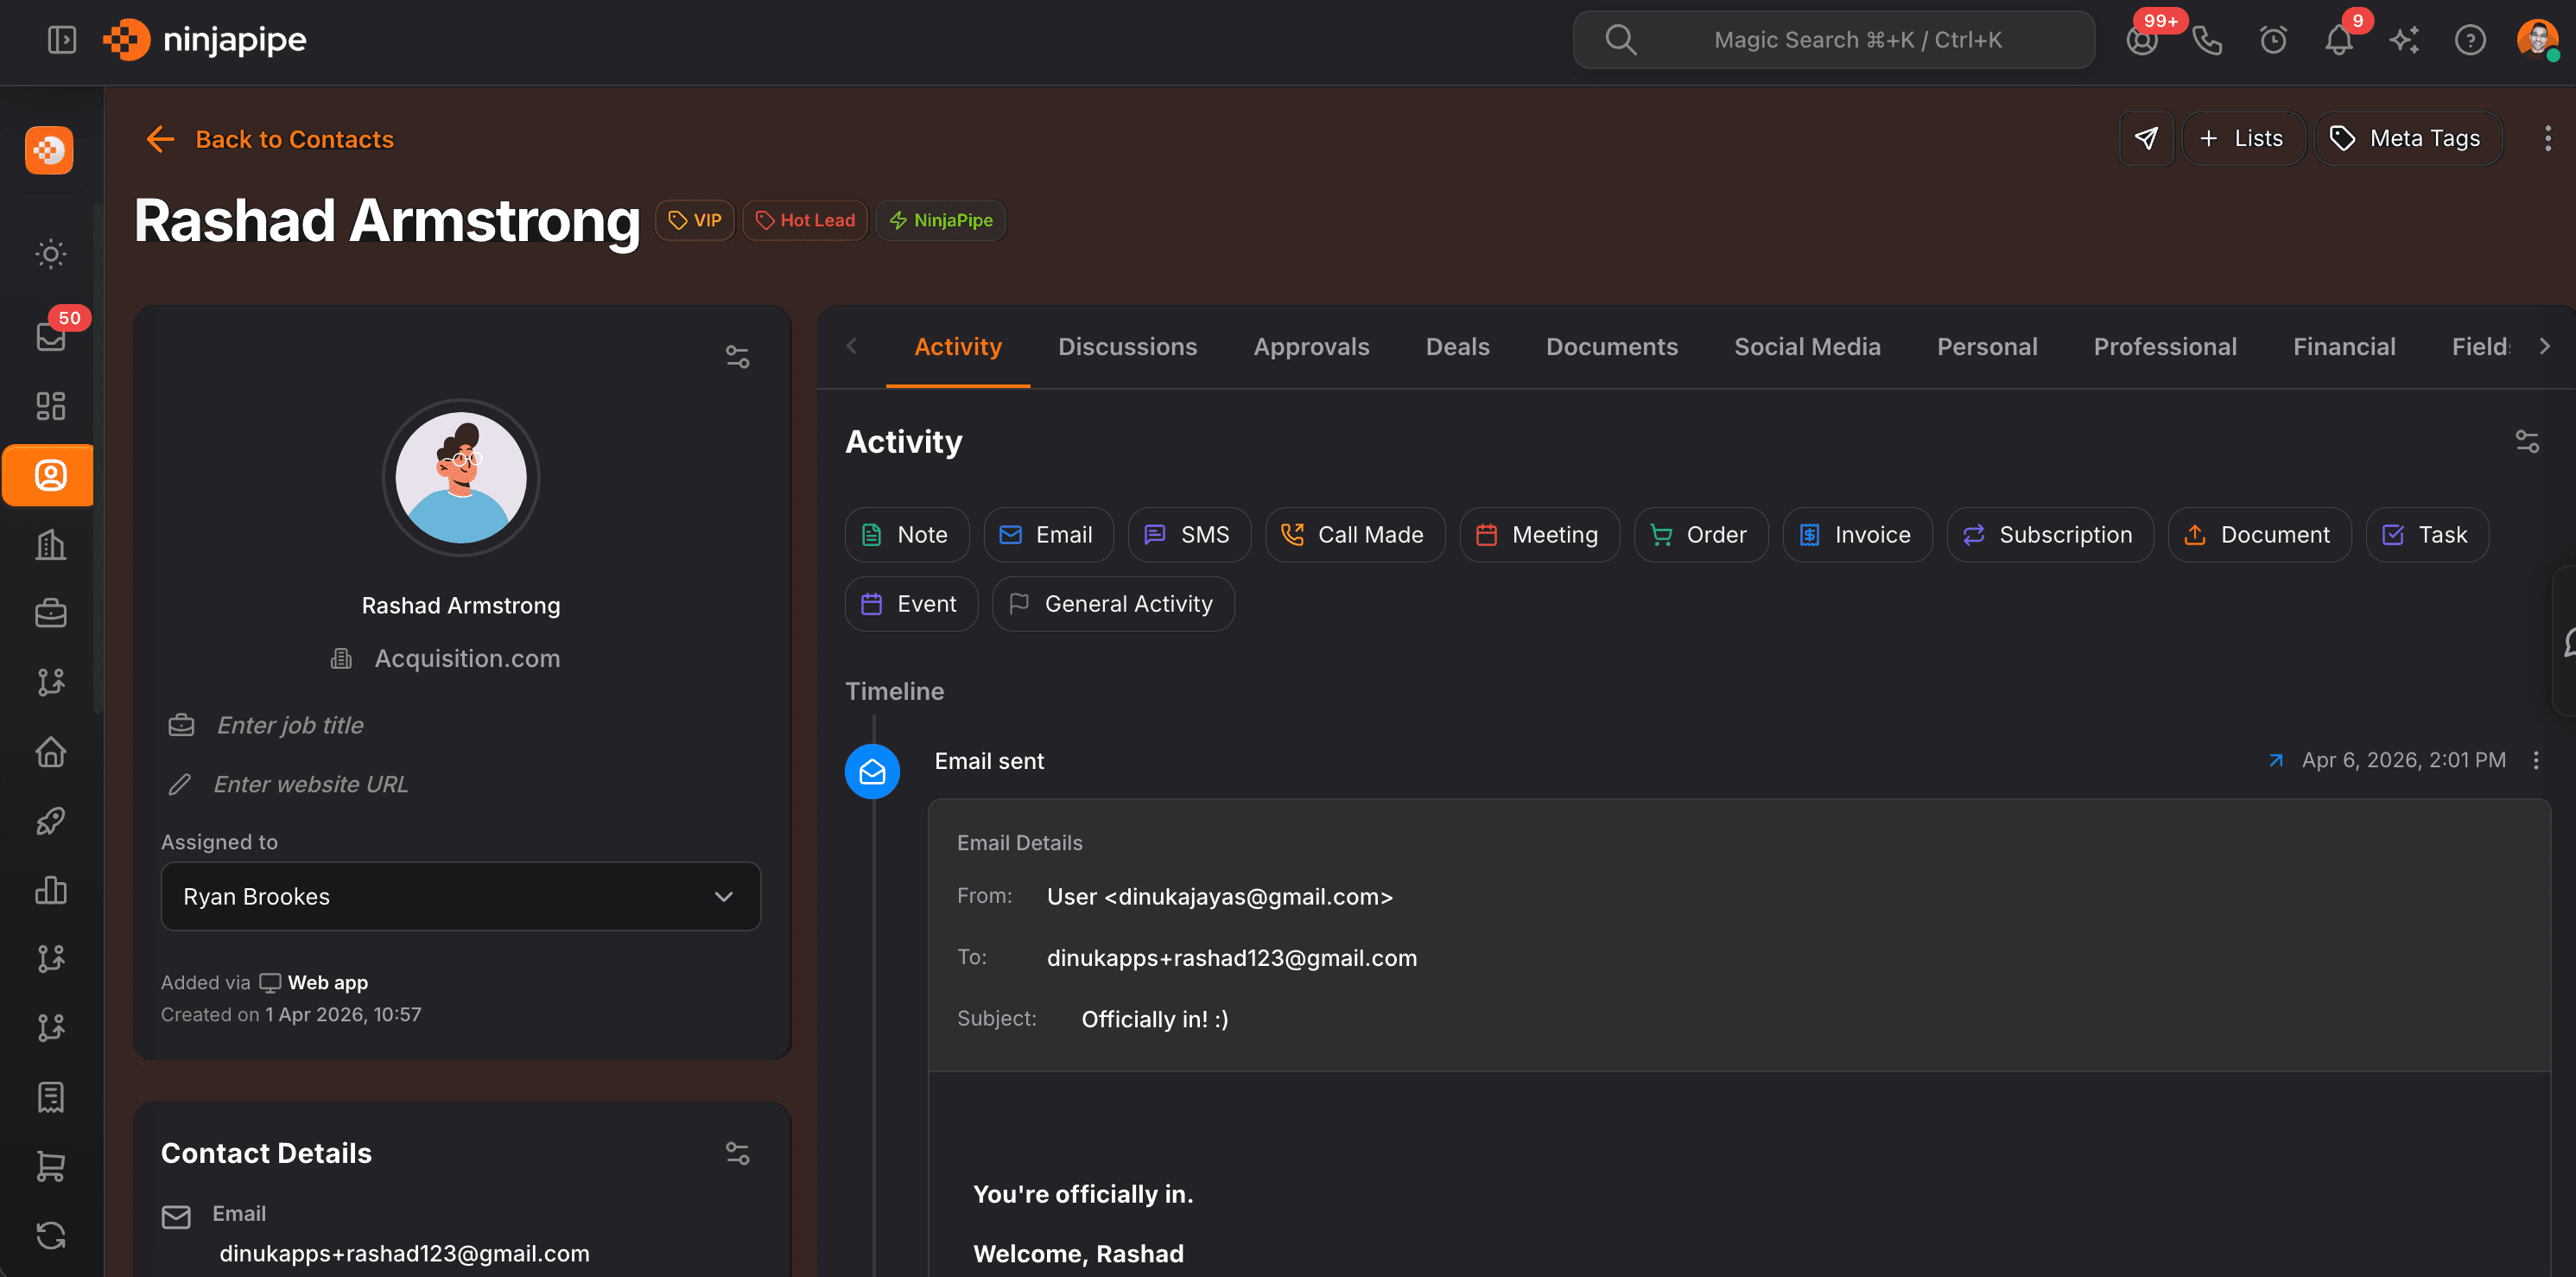
Task: Toggle the light/dark theme sun icon
Action: pyautogui.click(x=51, y=254)
